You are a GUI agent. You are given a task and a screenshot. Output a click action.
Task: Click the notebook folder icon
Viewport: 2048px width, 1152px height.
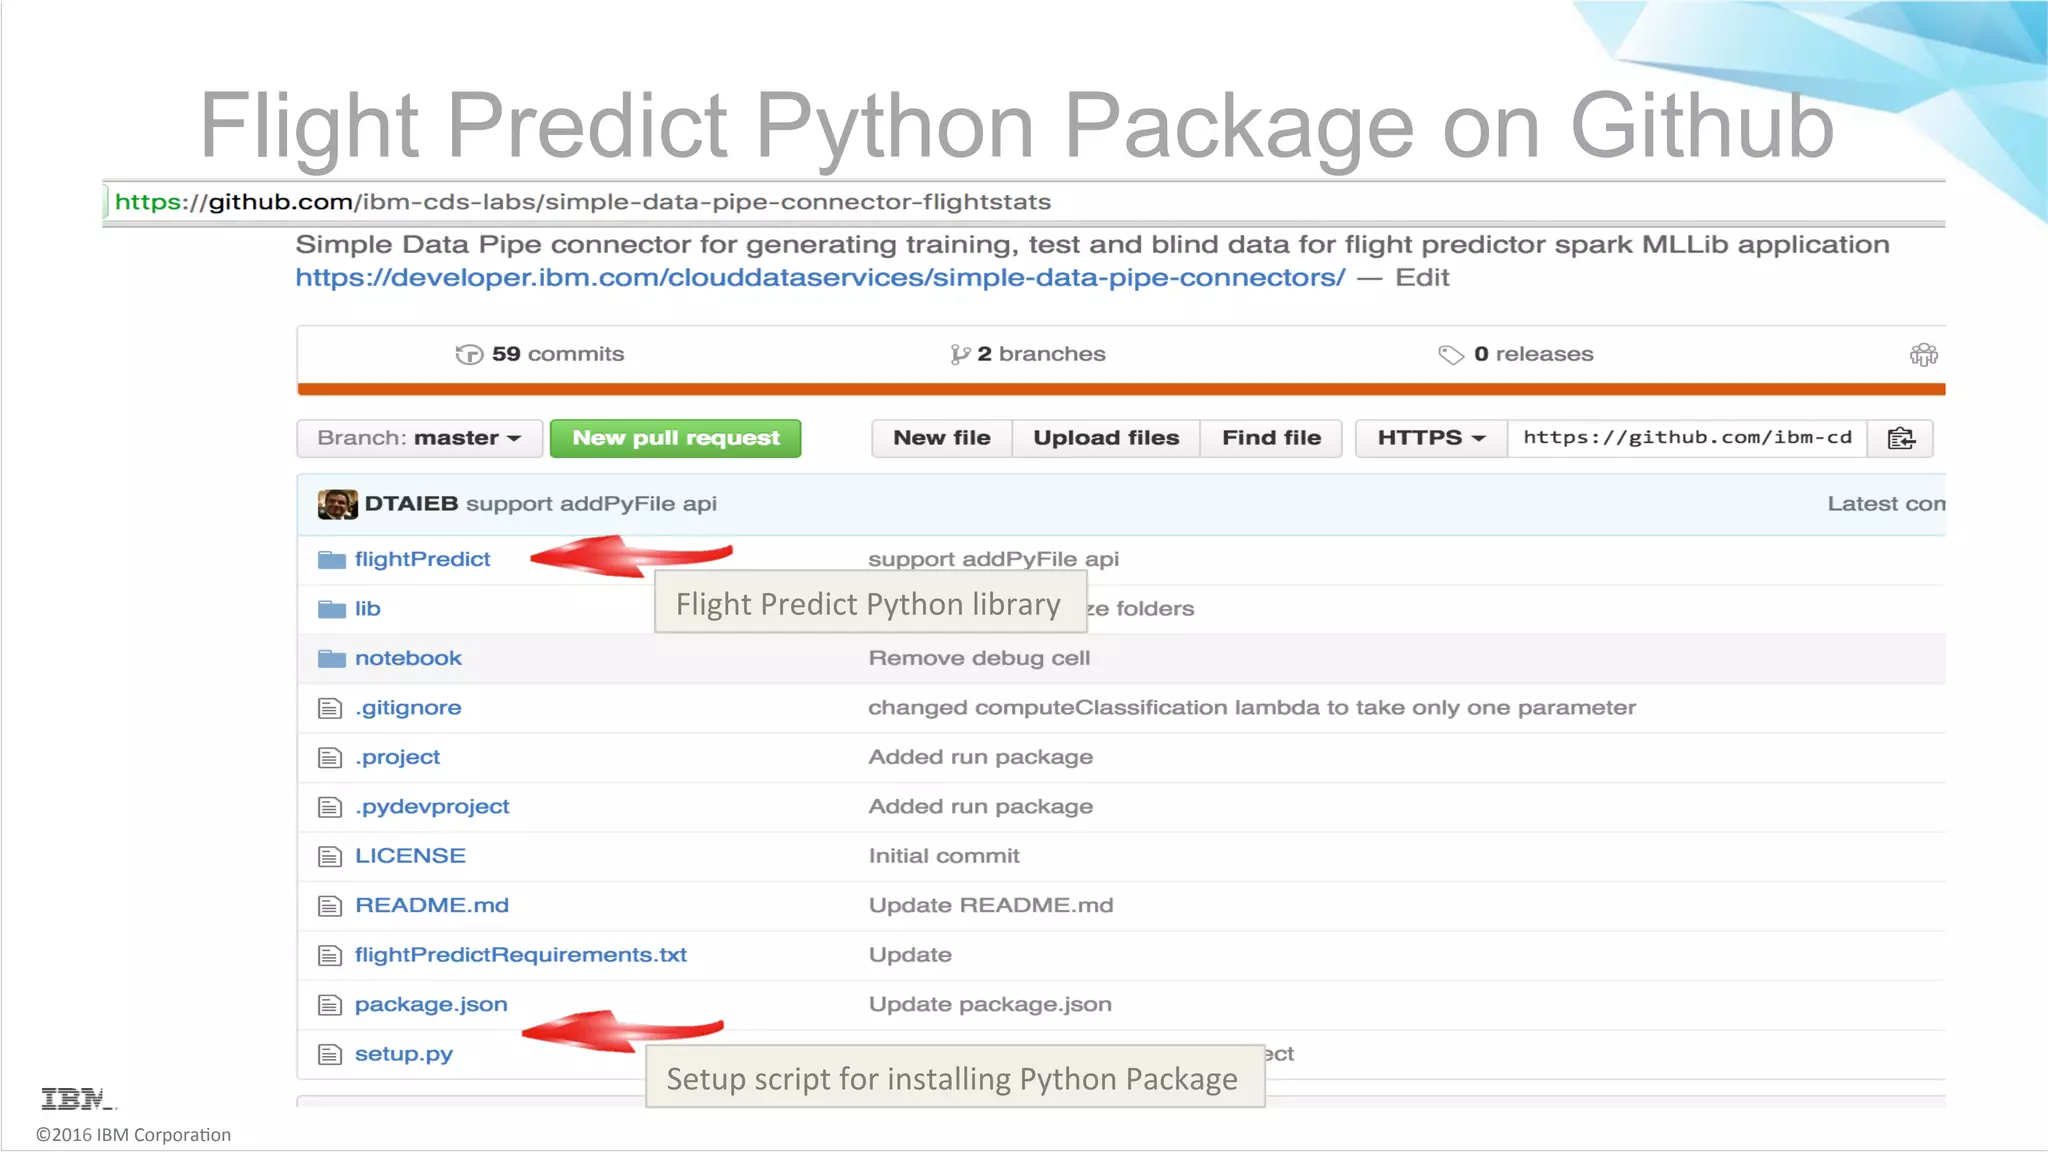331,659
